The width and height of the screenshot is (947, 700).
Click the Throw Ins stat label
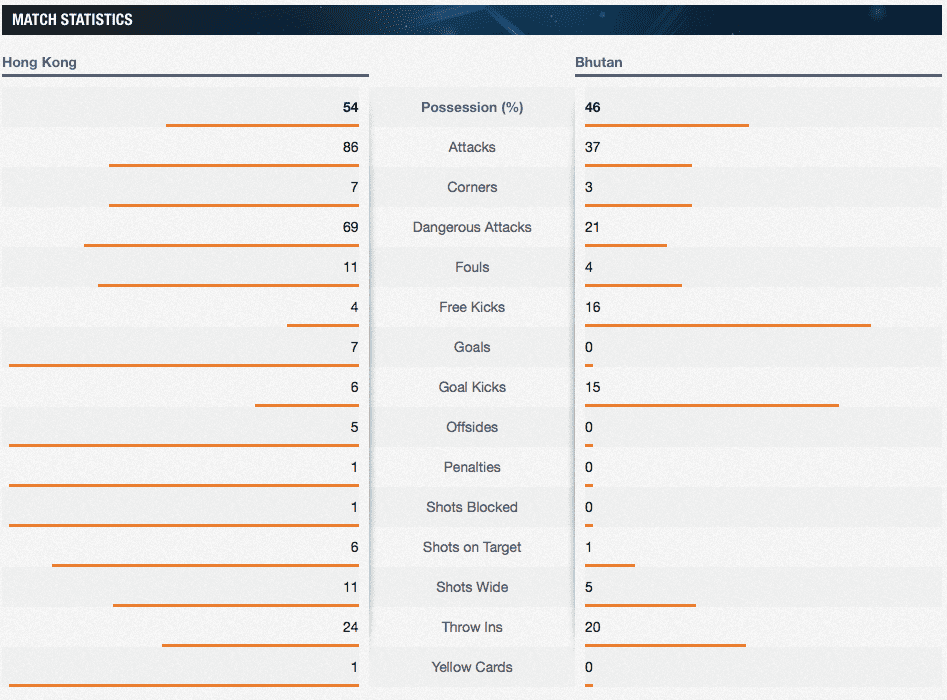click(472, 627)
